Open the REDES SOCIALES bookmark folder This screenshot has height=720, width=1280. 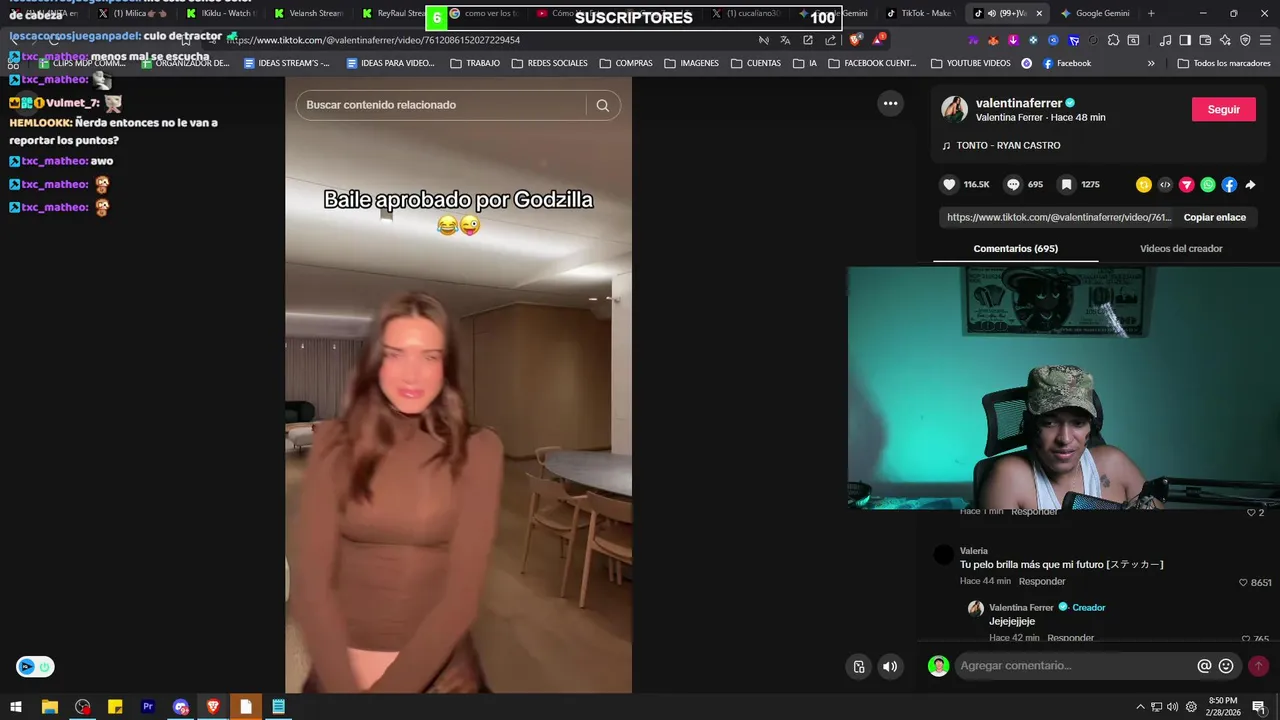coord(550,63)
